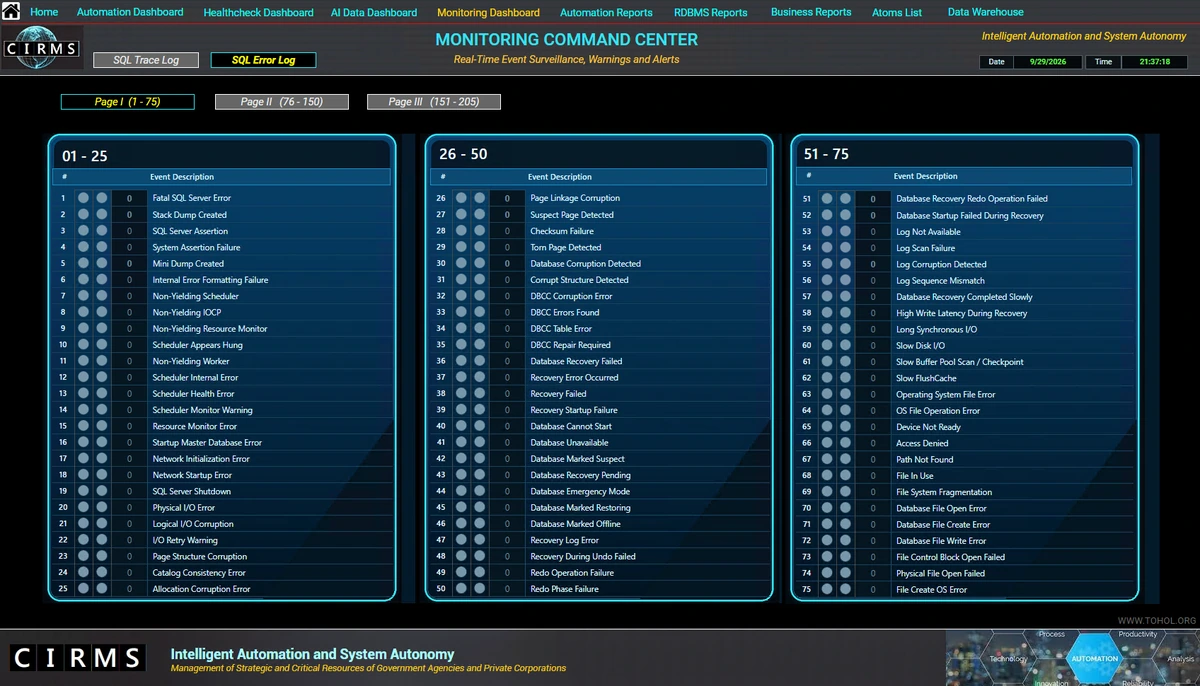Open the AI Data Dashboard menu item

tap(374, 13)
